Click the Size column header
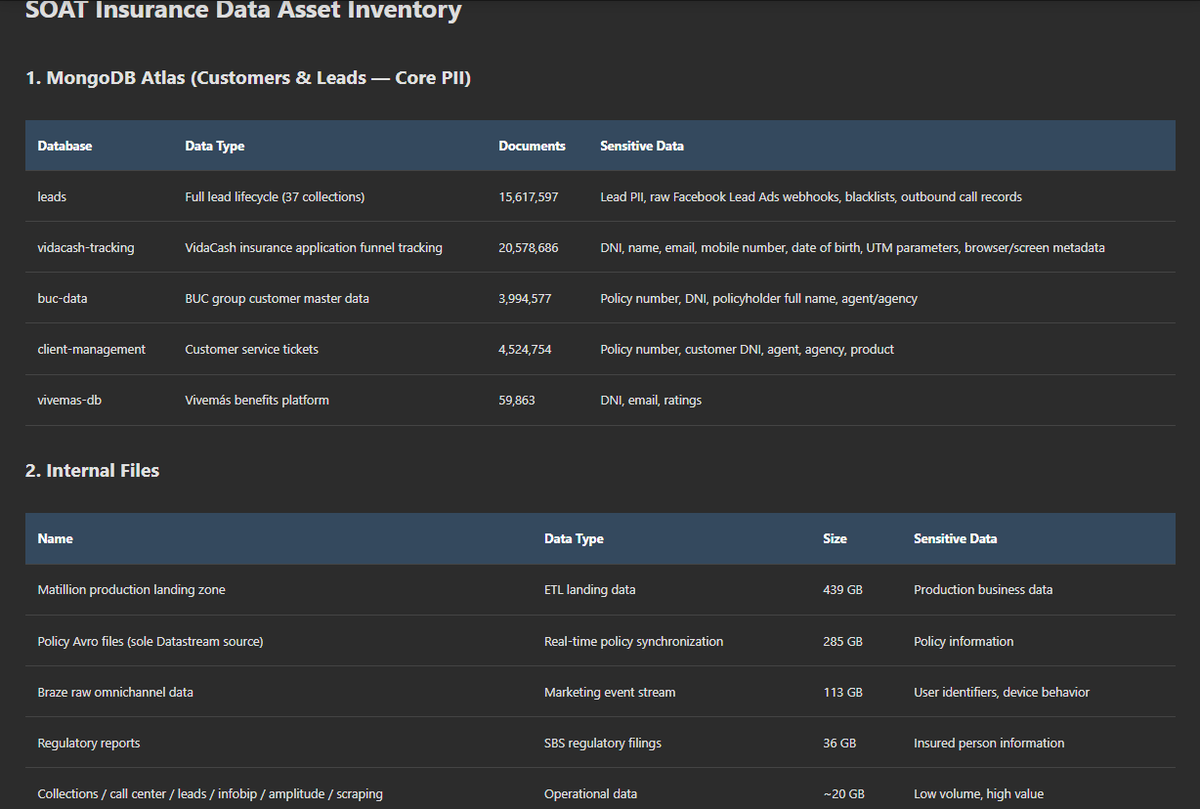The height and width of the screenshot is (809, 1200). [835, 538]
